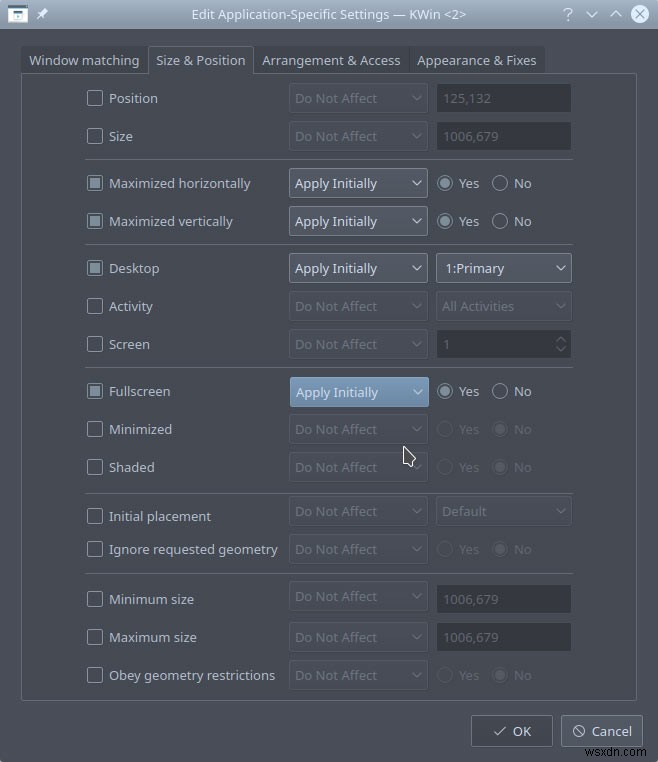
Task: Enable the Activity checkbox
Action: coord(95,306)
